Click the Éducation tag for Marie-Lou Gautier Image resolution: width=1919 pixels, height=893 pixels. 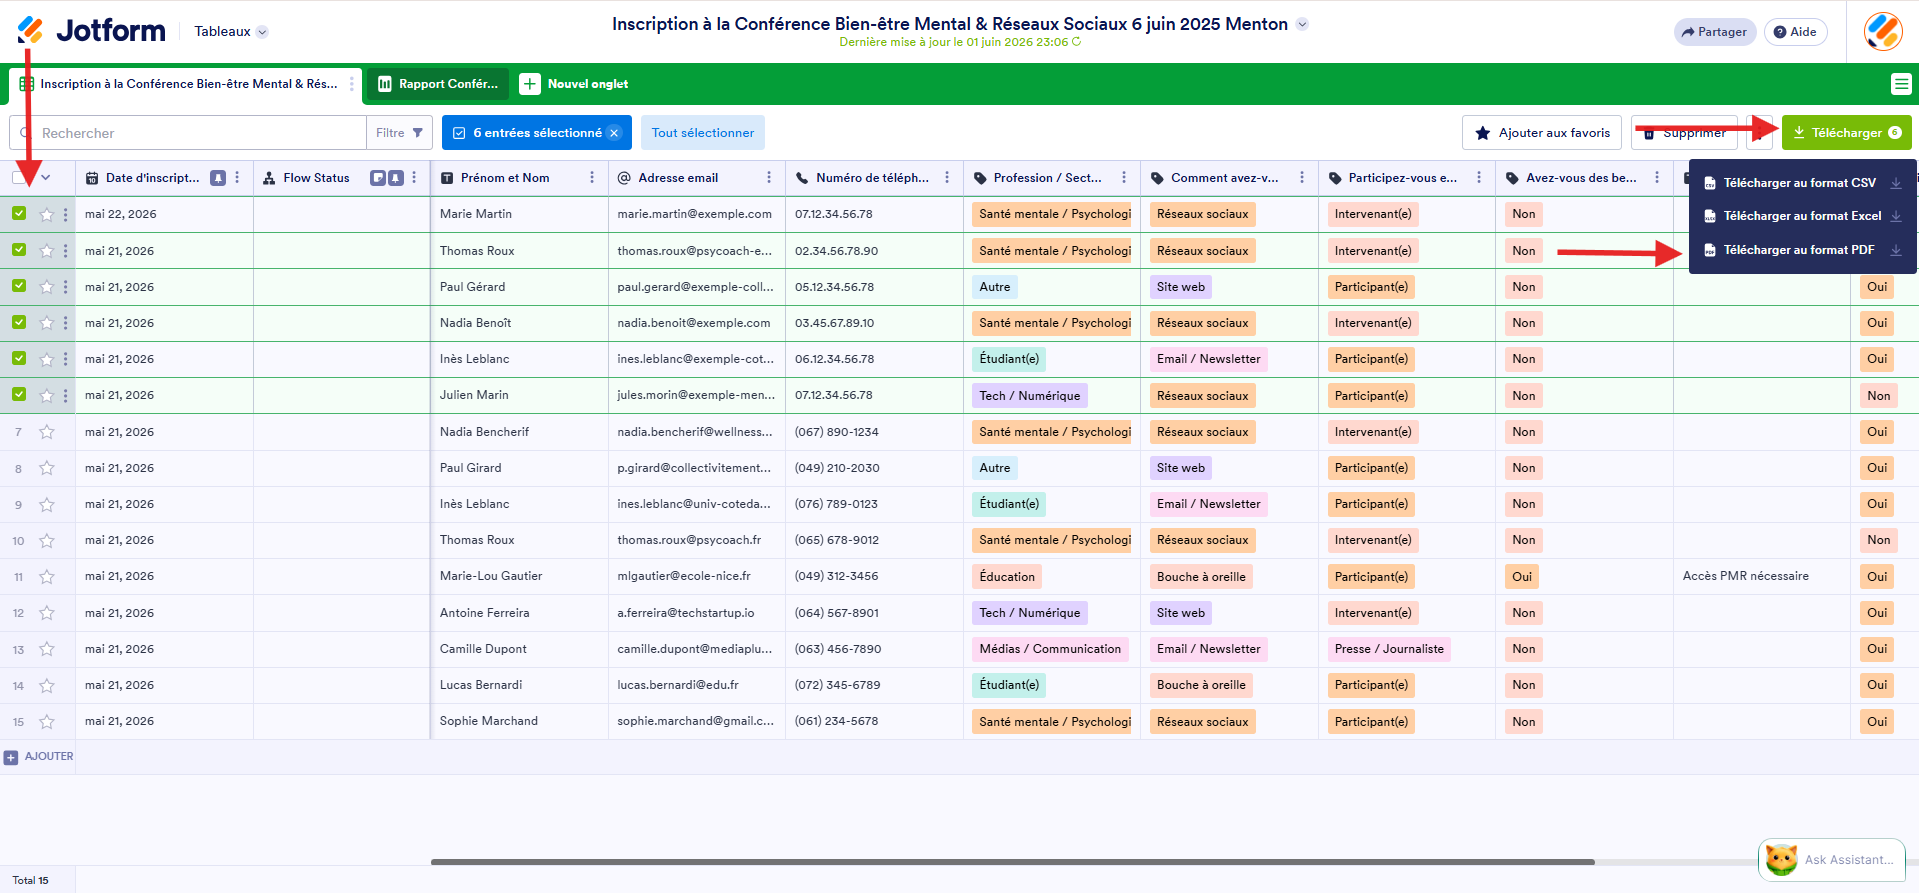pyautogui.click(x=1007, y=577)
